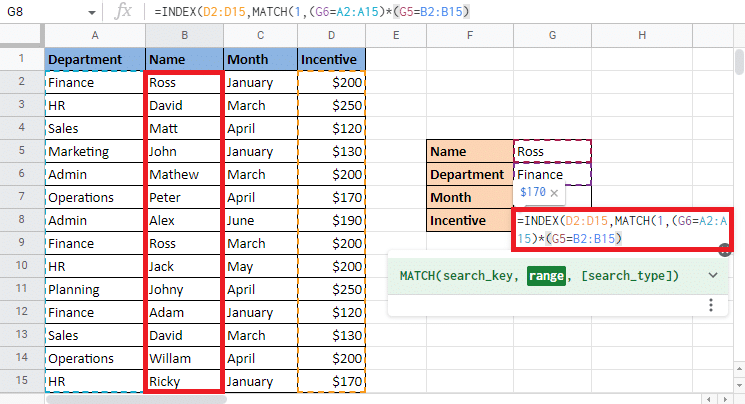Click the highlighted range argument in MATCH help
The width and height of the screenshot is (745, 404).
tap(547, 275)
